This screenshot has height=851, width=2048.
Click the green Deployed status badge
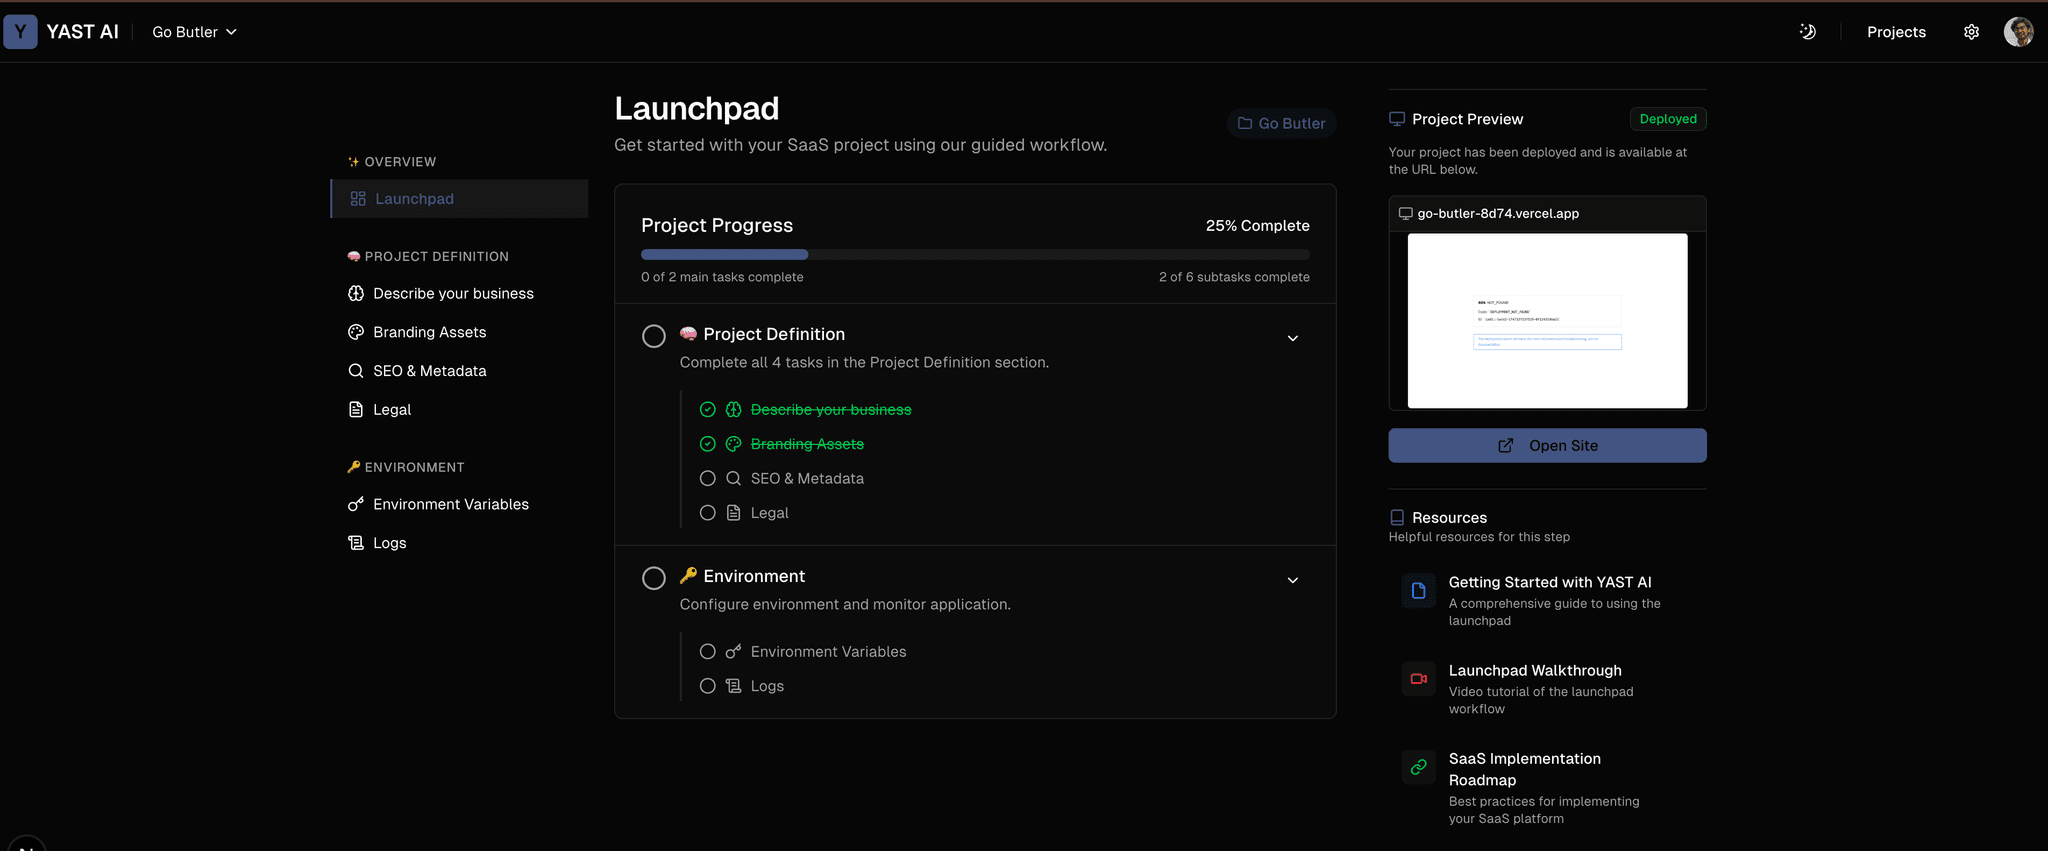pyautogui.click(x=1668, y=119)
